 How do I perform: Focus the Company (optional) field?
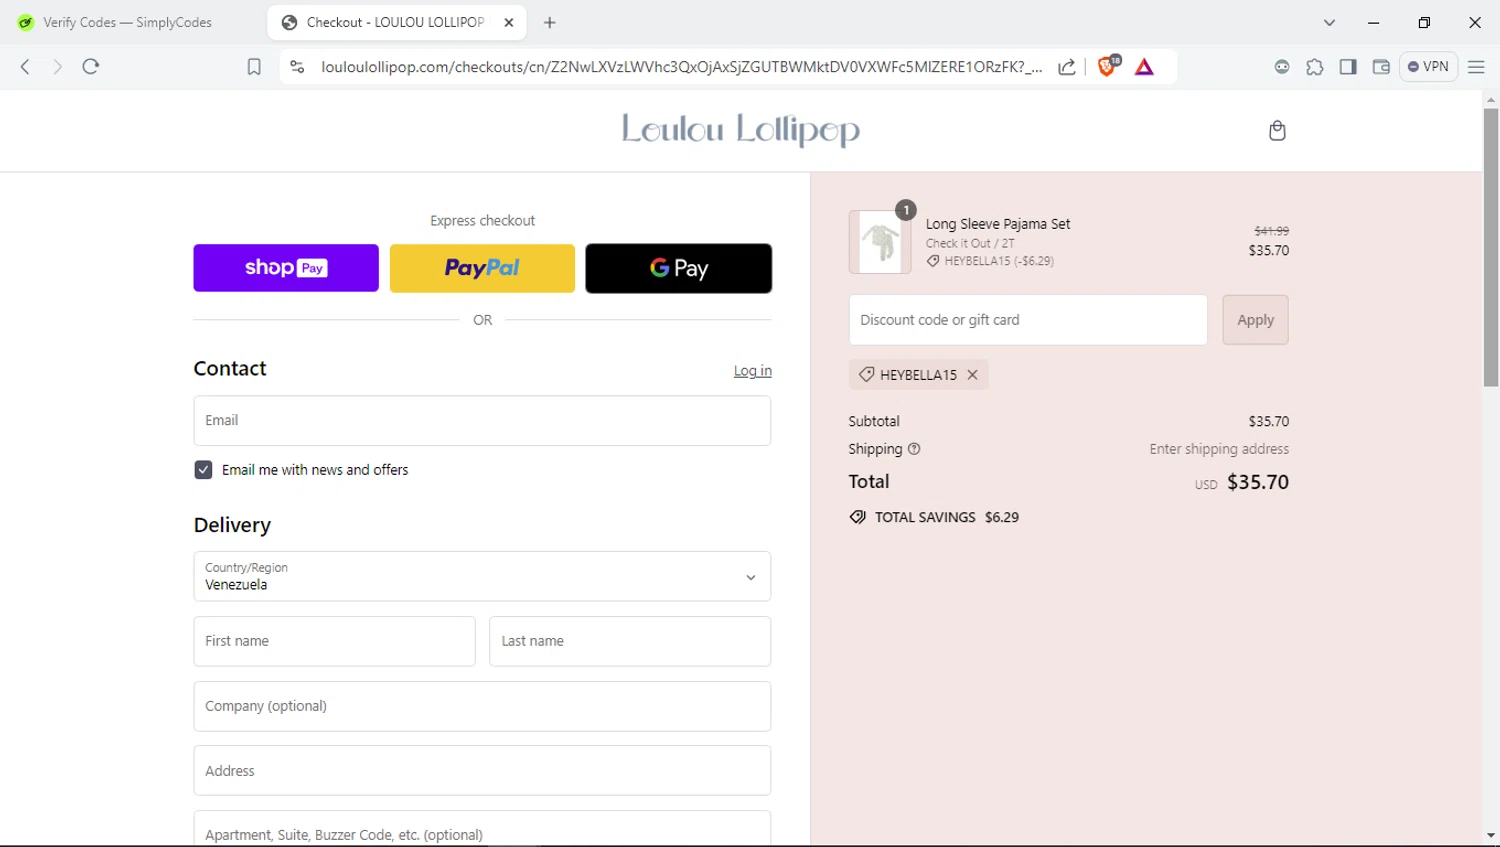pyautogui.click(x=482, y=706)
